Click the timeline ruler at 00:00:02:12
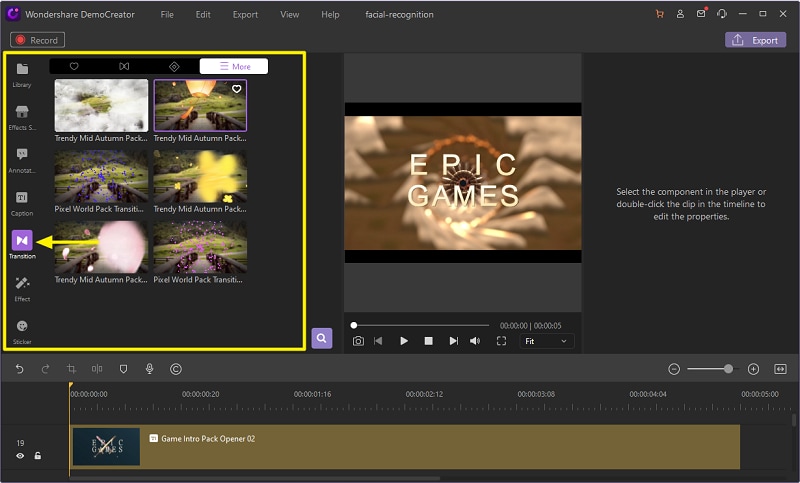This screenshot has height=483, width=800. [x=424, y=394]
